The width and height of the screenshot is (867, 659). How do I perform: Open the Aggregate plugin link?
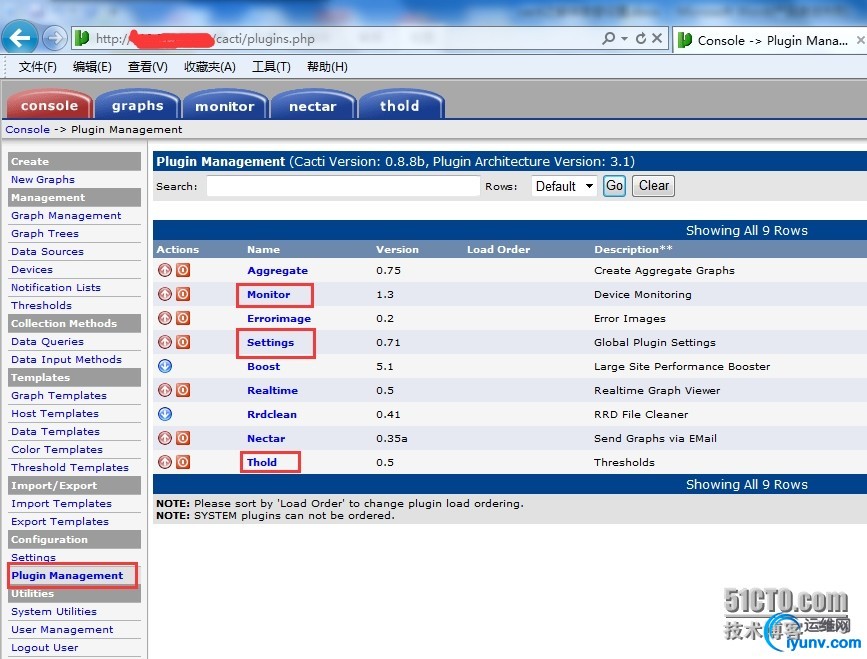point(278,270)
